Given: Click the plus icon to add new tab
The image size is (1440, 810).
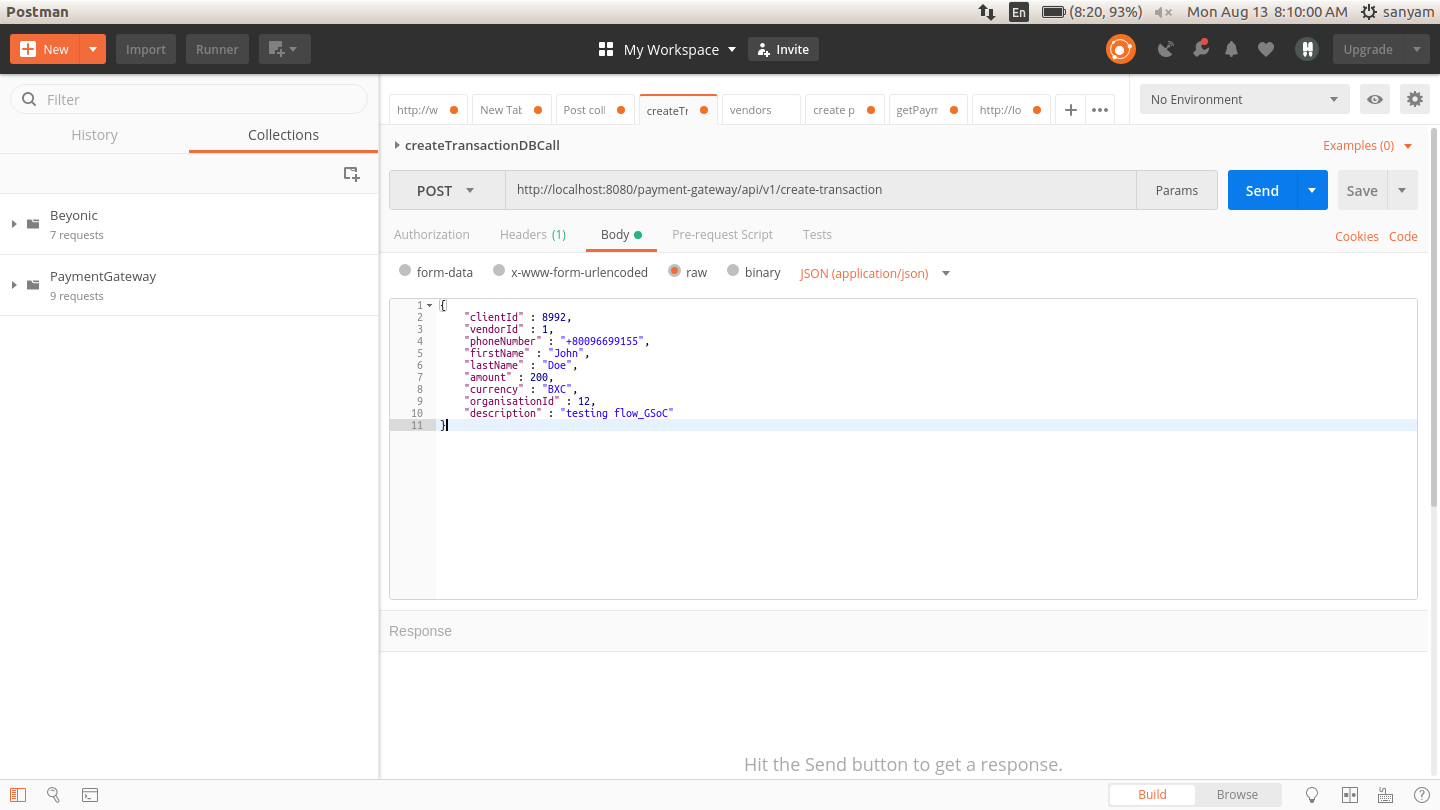Looking at the screenshot, I should [1070, 110].
